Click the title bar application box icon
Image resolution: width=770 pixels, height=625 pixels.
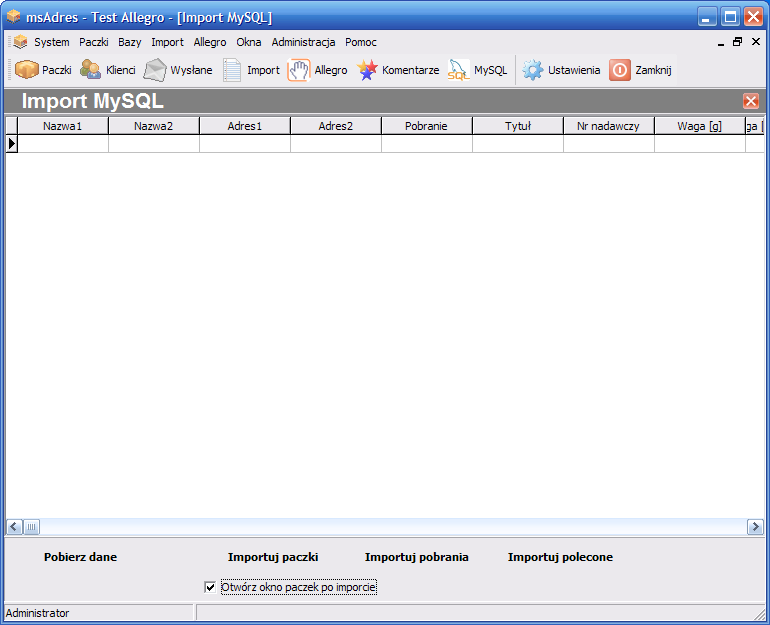tap(14, 17)
